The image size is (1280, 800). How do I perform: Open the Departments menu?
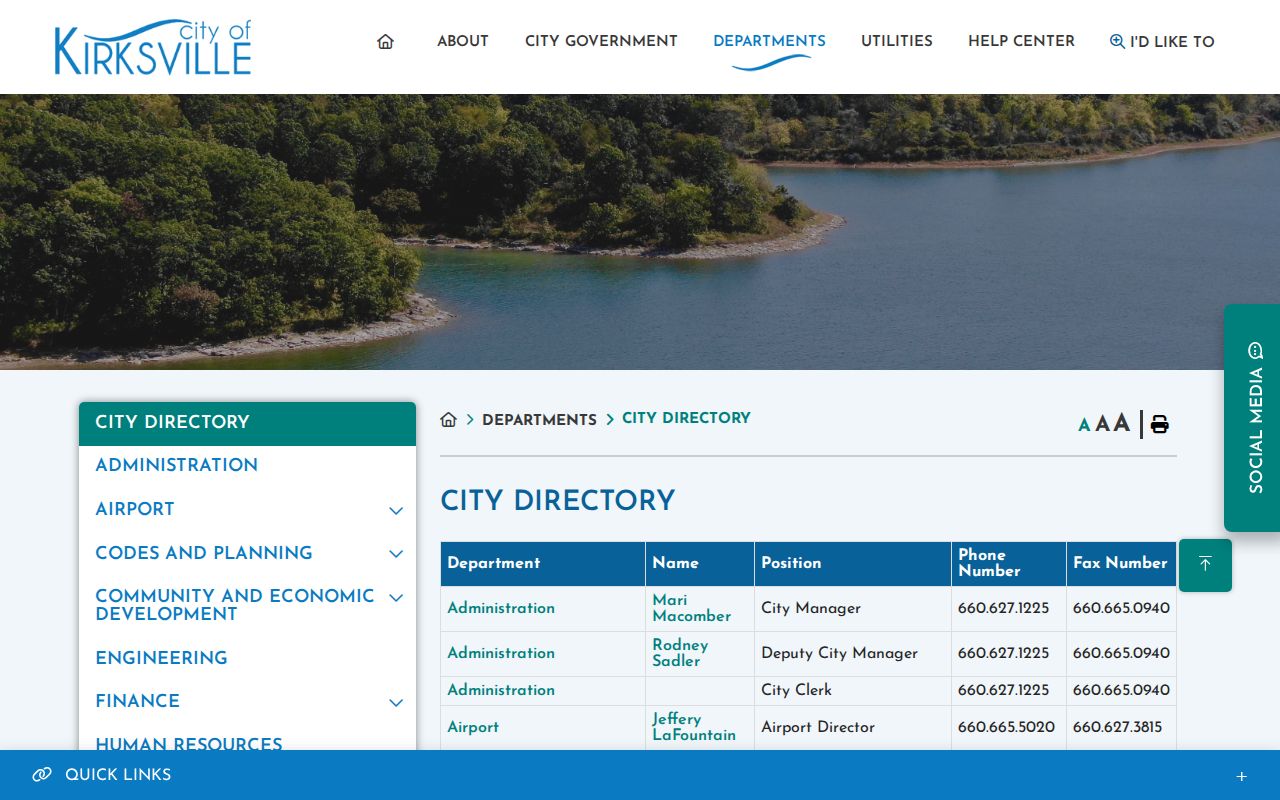pos(769,41)
